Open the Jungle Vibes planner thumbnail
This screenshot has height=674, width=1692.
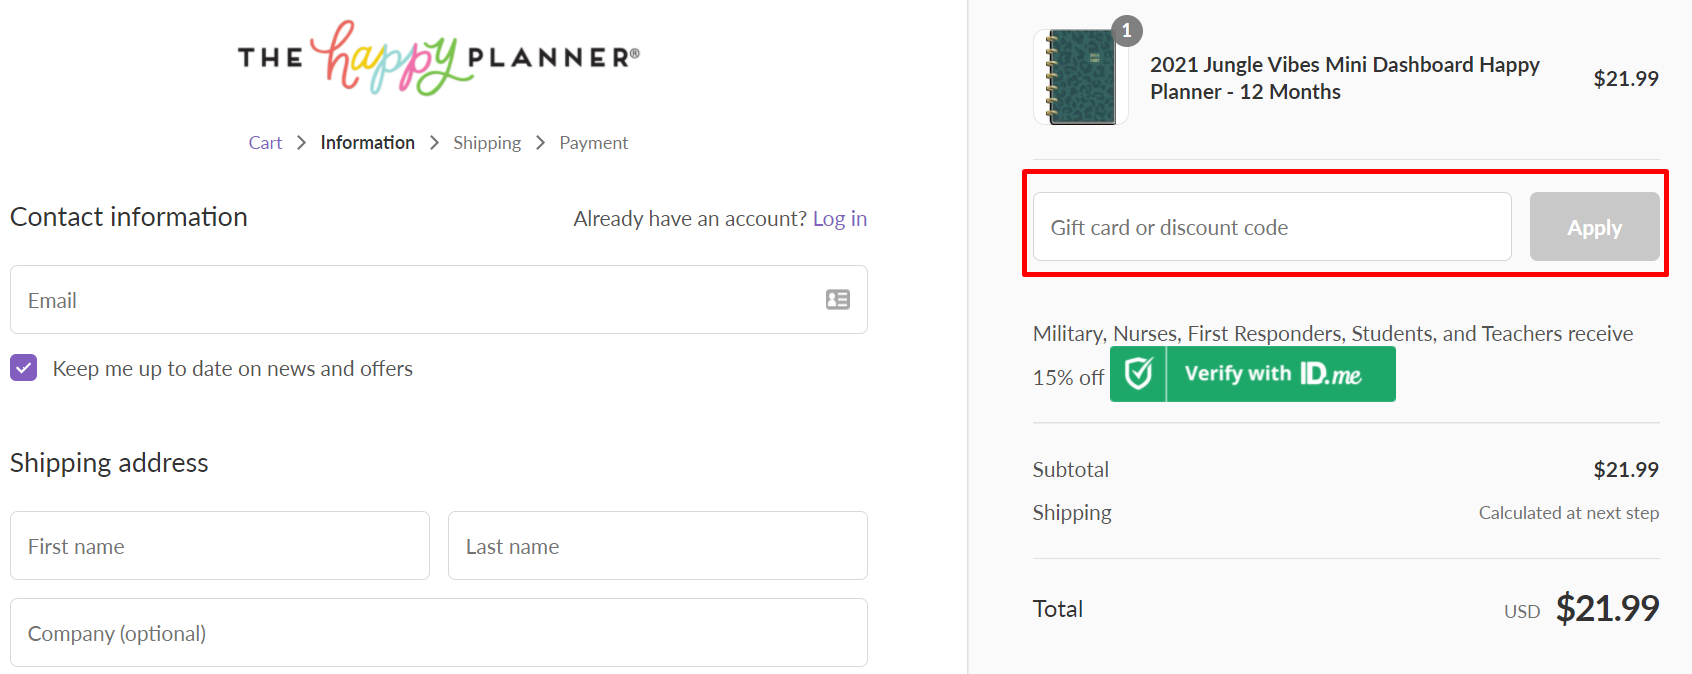(1081, 78)
